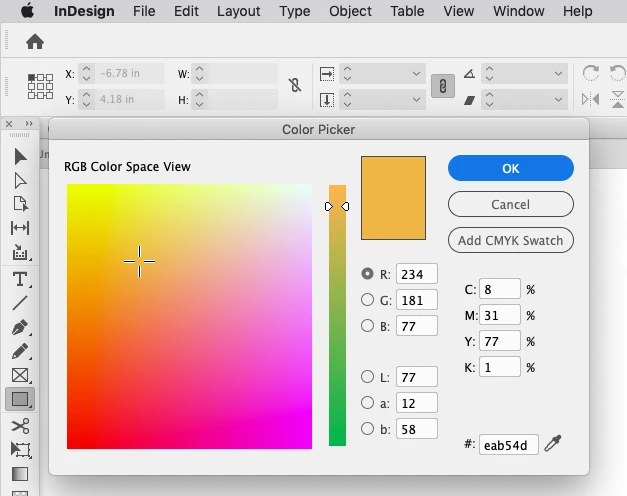Select the Rectangle Frame tool
Viewport: 627px width, 496px height.
(x=20, y=375)
